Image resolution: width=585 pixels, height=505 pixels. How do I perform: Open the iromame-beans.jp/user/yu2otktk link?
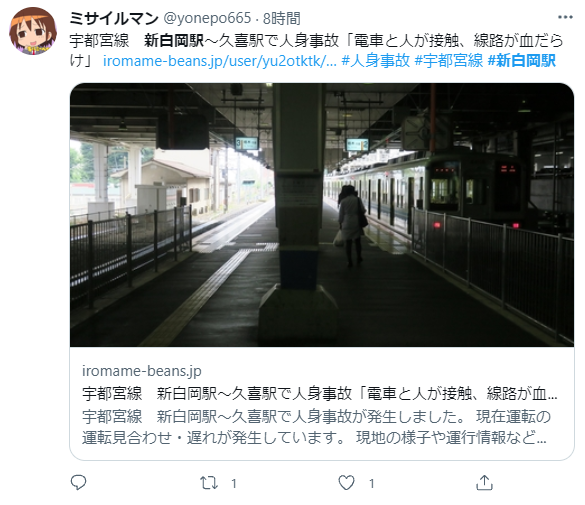coord(220,61)
